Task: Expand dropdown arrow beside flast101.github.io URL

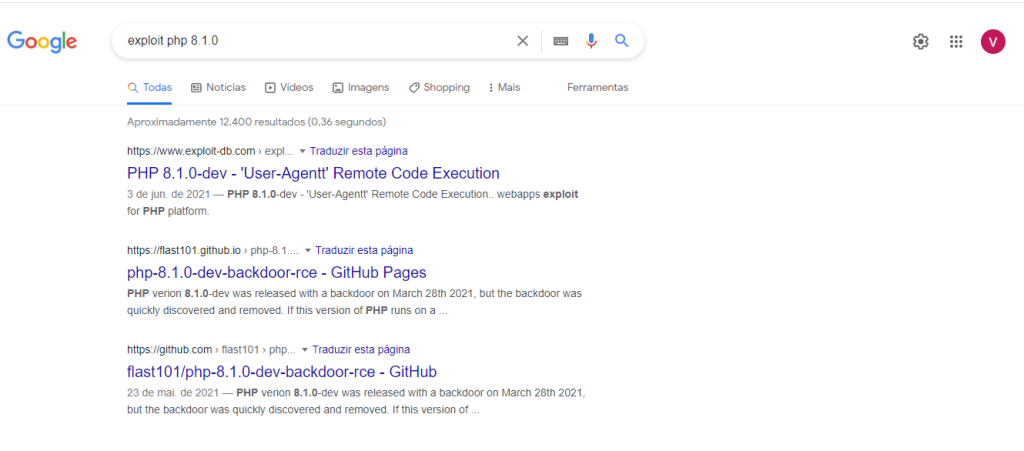Action: coord(308,250)
